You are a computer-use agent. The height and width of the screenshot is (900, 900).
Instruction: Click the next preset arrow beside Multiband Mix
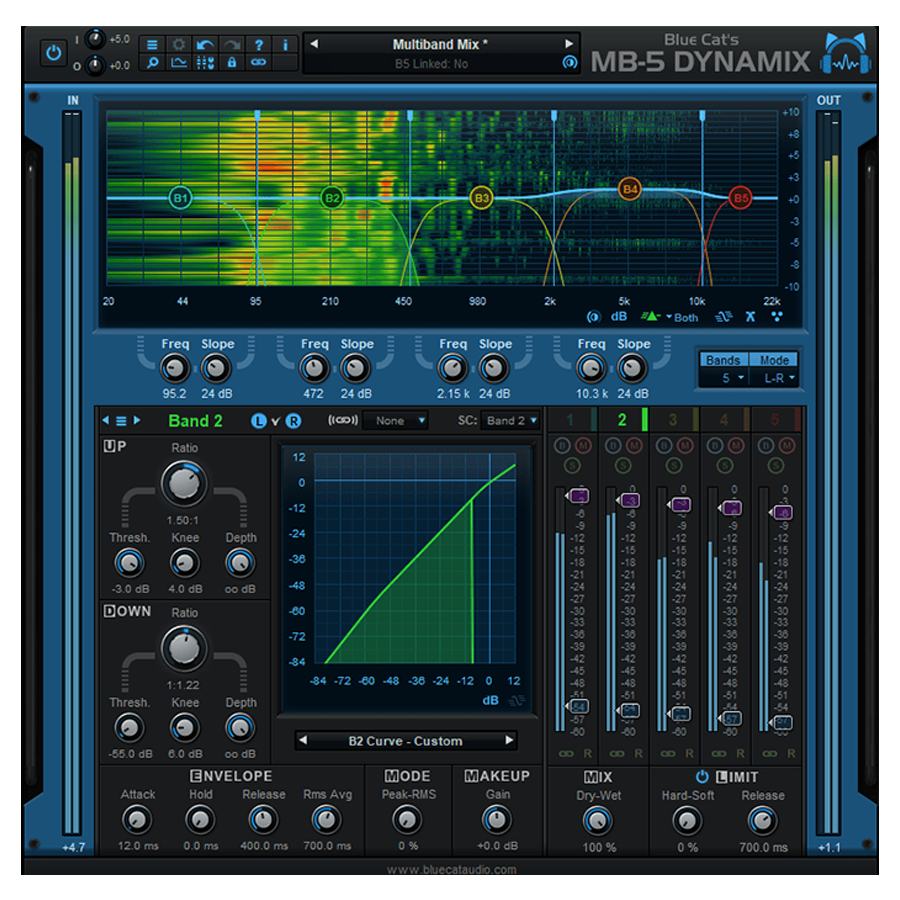coord(570,44)
